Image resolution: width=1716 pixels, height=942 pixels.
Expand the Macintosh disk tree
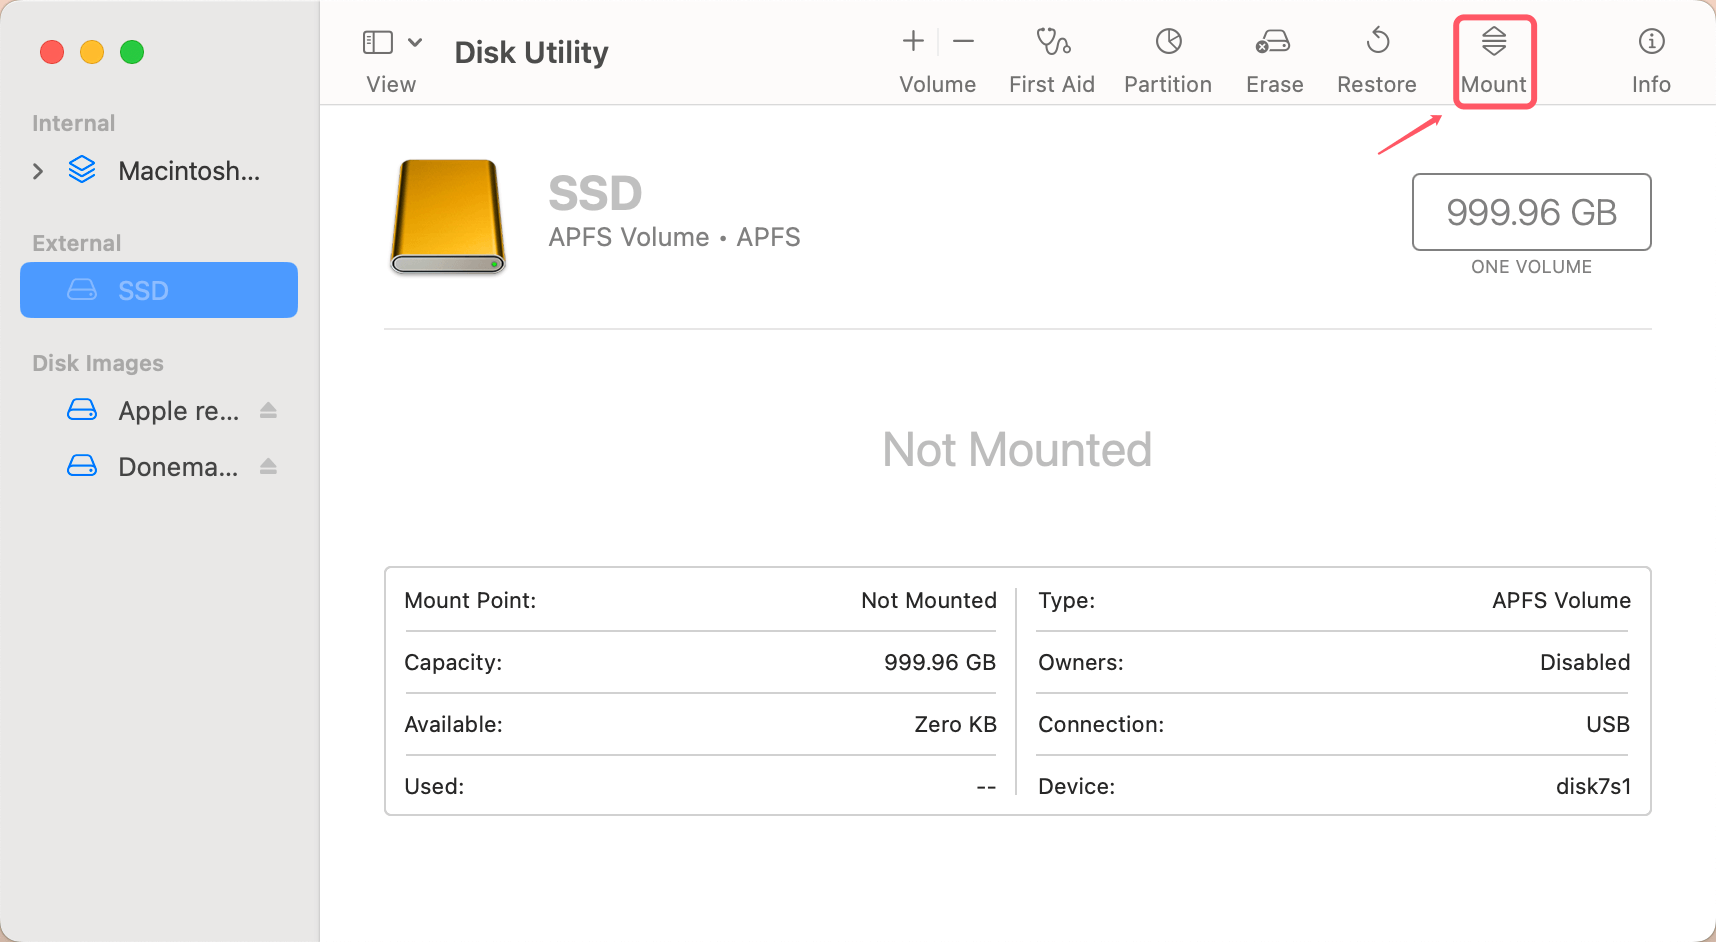[x=38, y=171]
